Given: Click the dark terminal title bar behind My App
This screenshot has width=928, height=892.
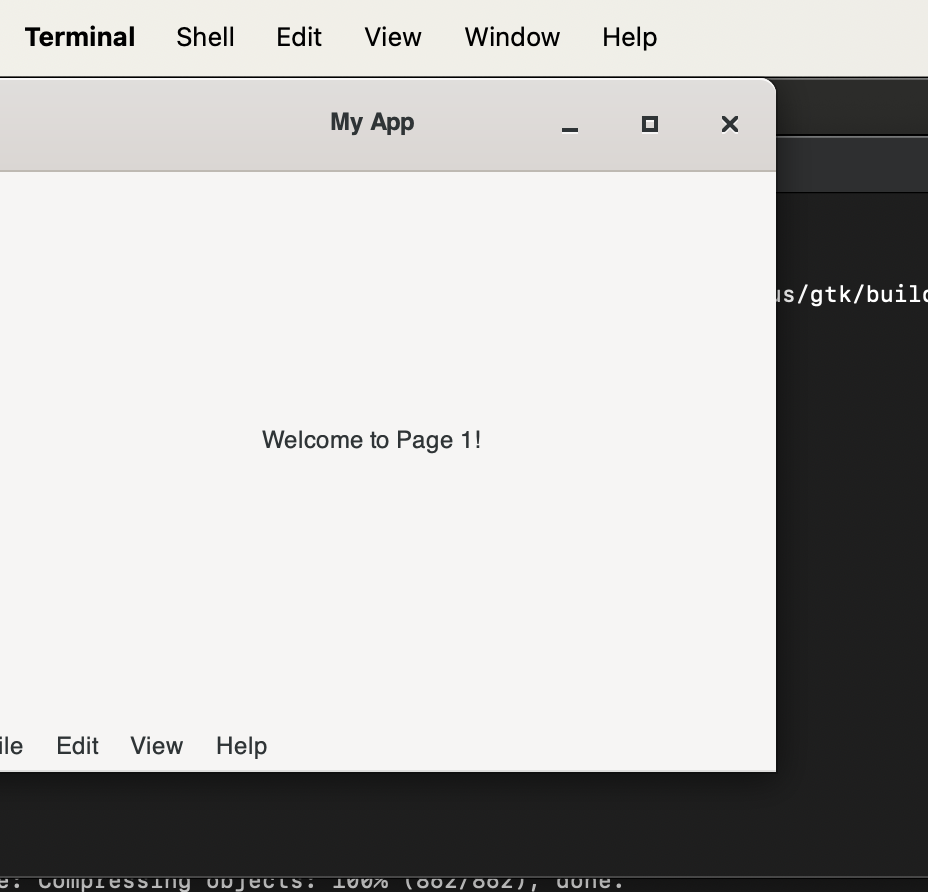Looking at the screenshot, I should 850,108.
